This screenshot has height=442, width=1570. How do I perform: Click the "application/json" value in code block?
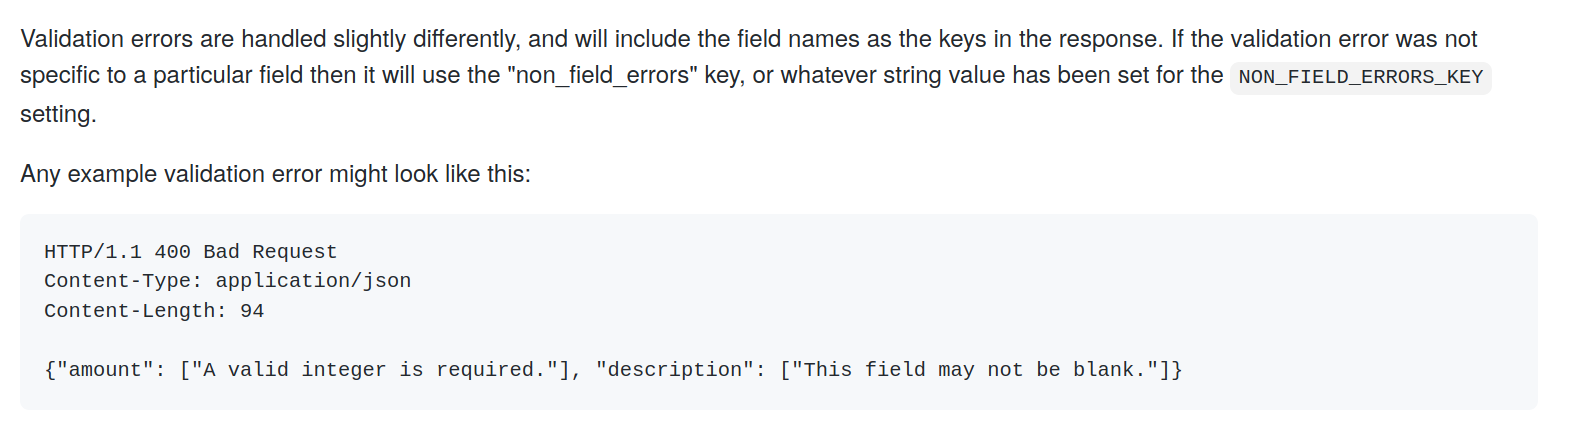(314, 281)
